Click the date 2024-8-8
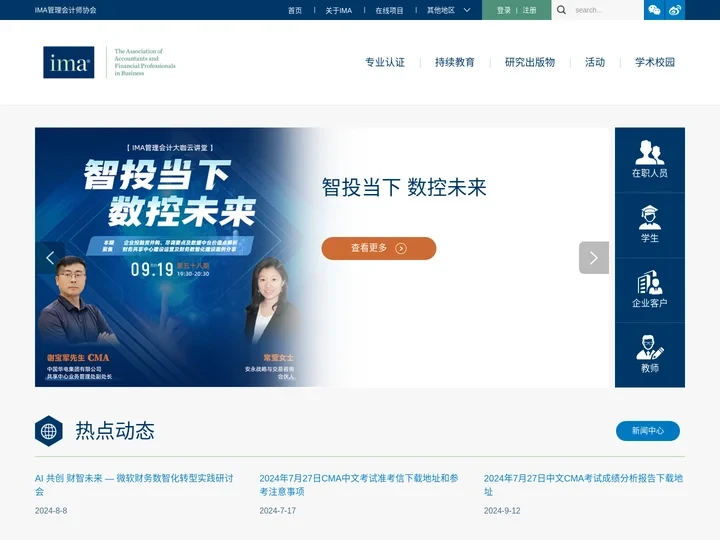Viewport: 720px width, 540px height. pos(51,511)
